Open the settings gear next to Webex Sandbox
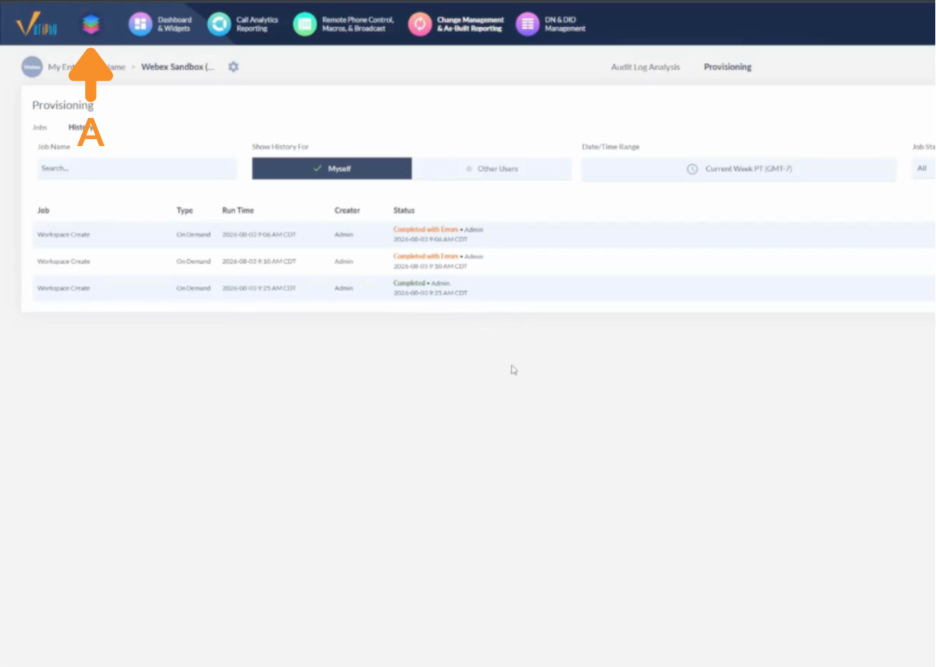Image resolution: width=936 pixels, height=667 pixels. click(x=233, y=67)
